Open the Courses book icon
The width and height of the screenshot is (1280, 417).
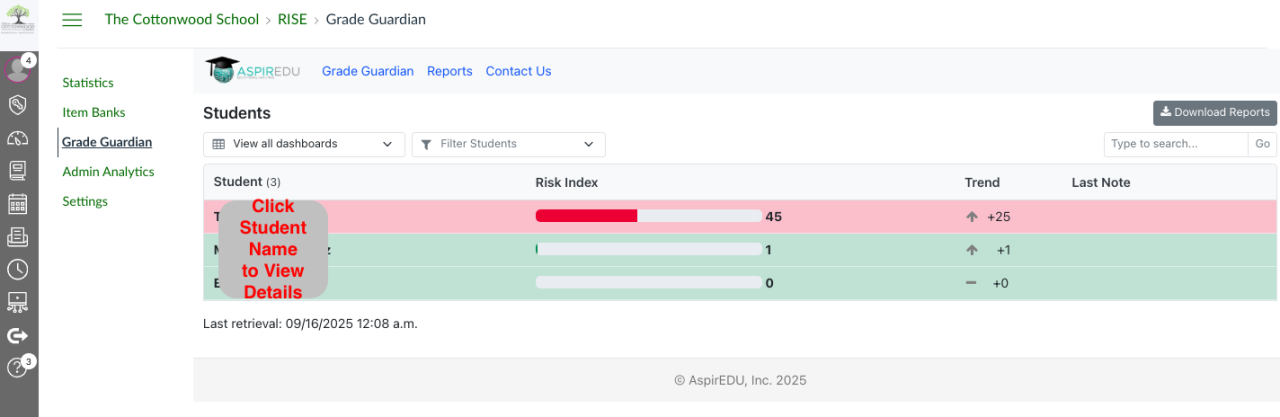coord(17,171)
